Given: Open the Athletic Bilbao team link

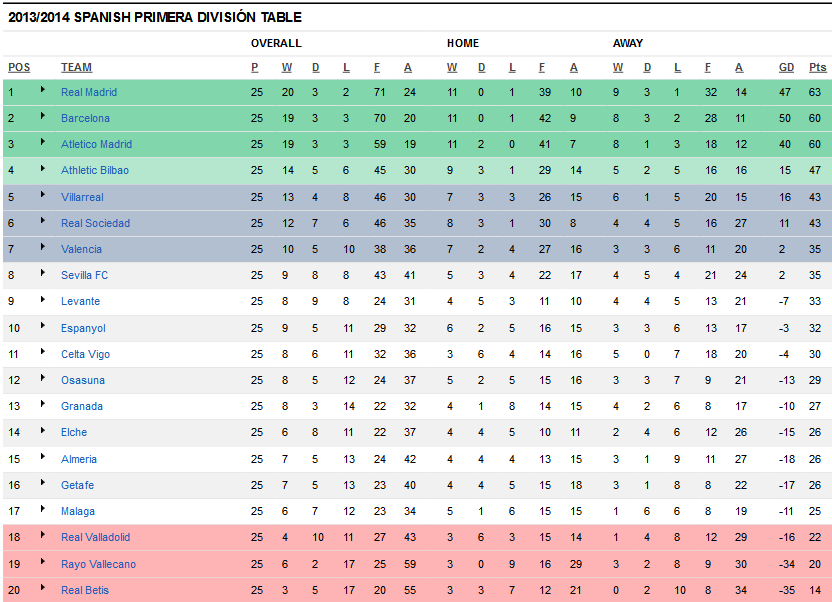Looking at the screenshot, I should [x=94, y=170].
